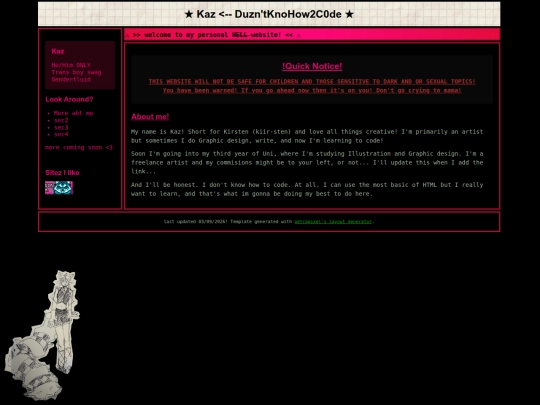Click the paragraph starting 'Soon I'm going into'

pyautogui.click(x=307, y=163)
